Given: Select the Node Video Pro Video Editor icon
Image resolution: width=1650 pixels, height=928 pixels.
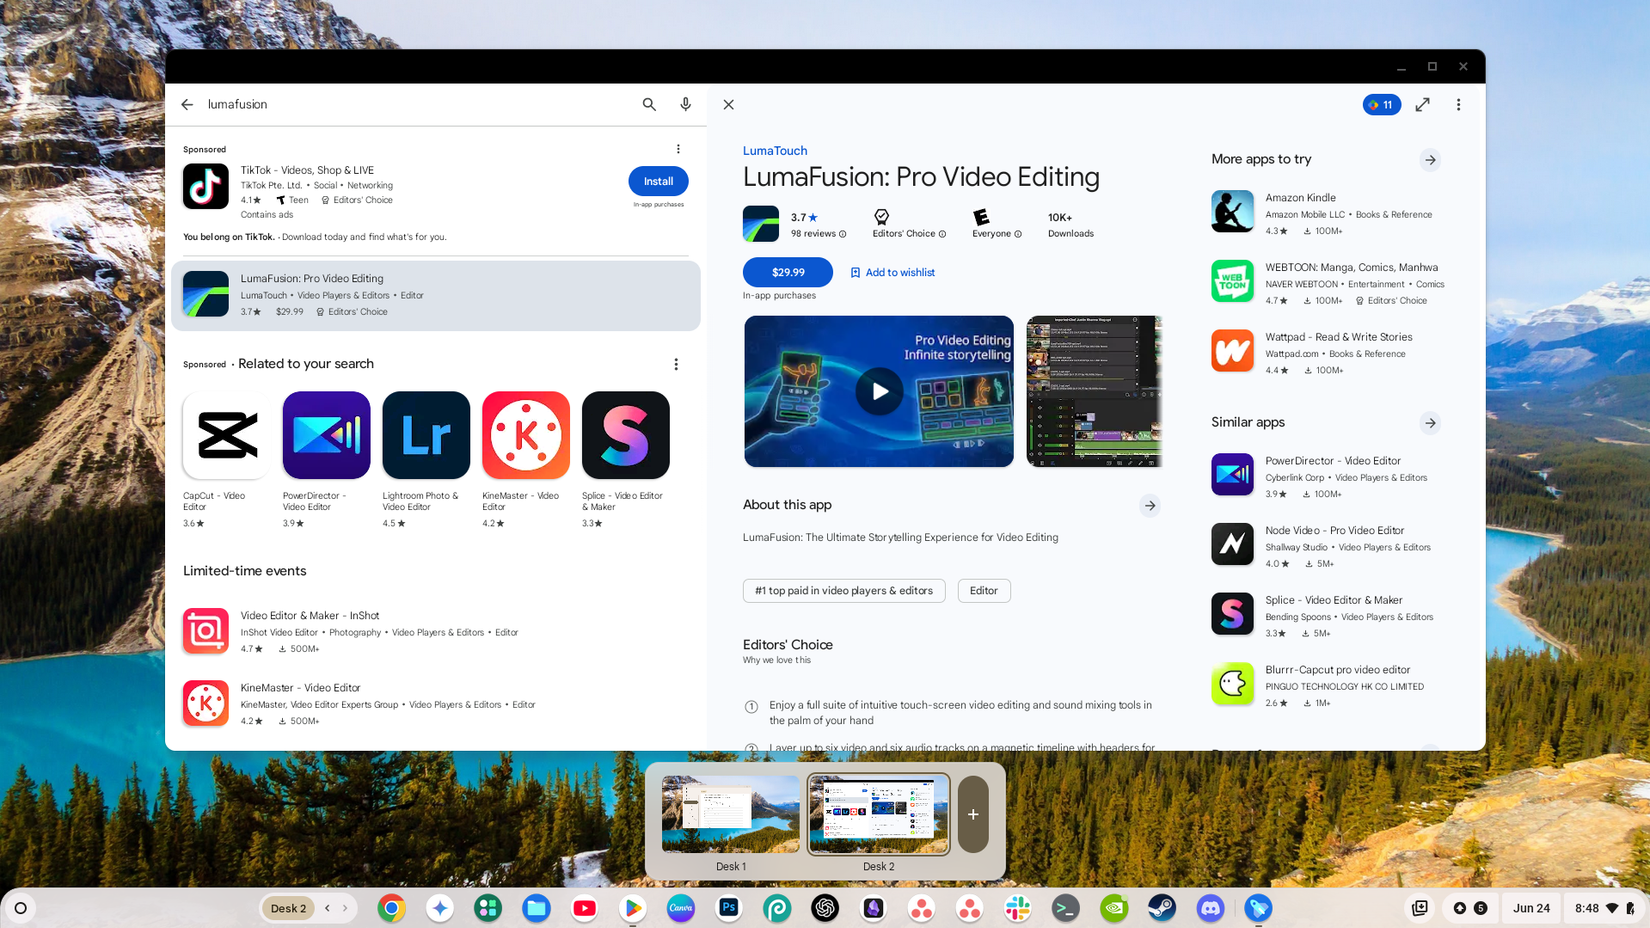Looking at the screenshot, I should pyautogui.click(x=1232, y=544).
